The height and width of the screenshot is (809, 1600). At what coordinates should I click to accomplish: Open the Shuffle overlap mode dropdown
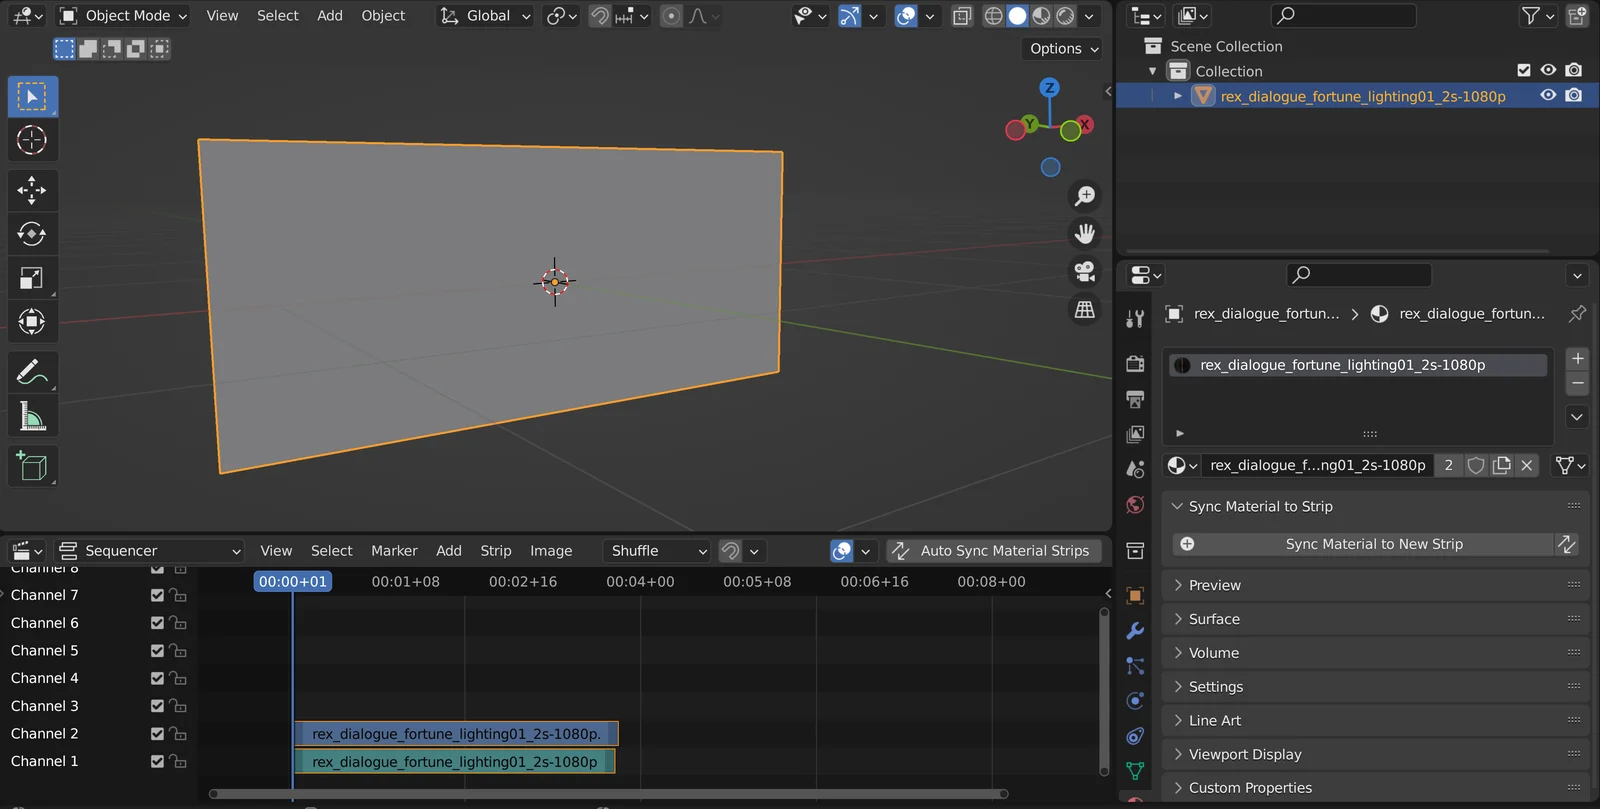pos(657,551)
